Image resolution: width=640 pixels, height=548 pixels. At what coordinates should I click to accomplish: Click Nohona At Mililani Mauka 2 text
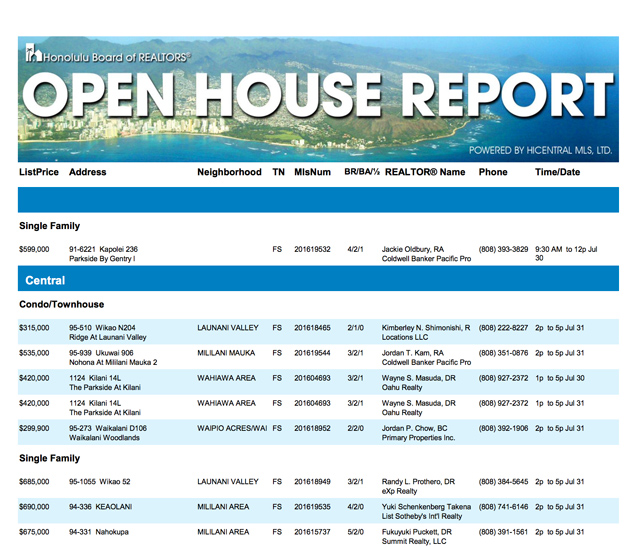(113, 362)
